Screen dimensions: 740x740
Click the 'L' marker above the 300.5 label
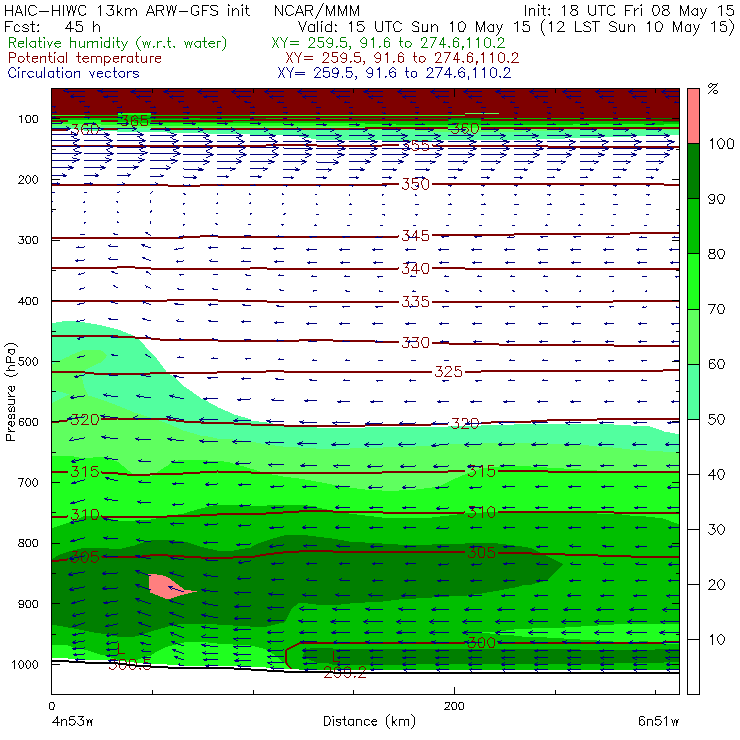(x=120, y=648)
